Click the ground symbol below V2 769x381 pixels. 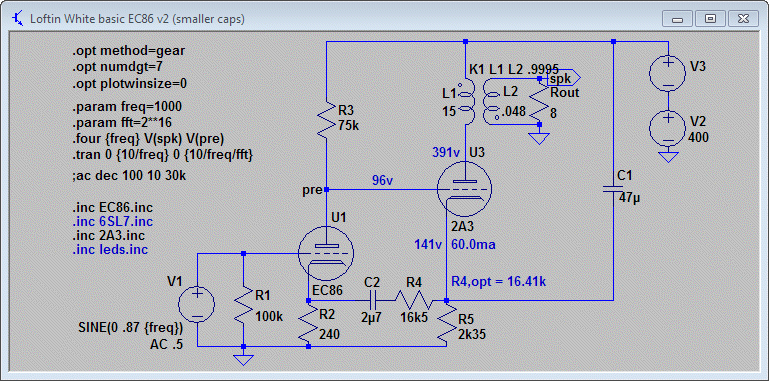(667, 157)
